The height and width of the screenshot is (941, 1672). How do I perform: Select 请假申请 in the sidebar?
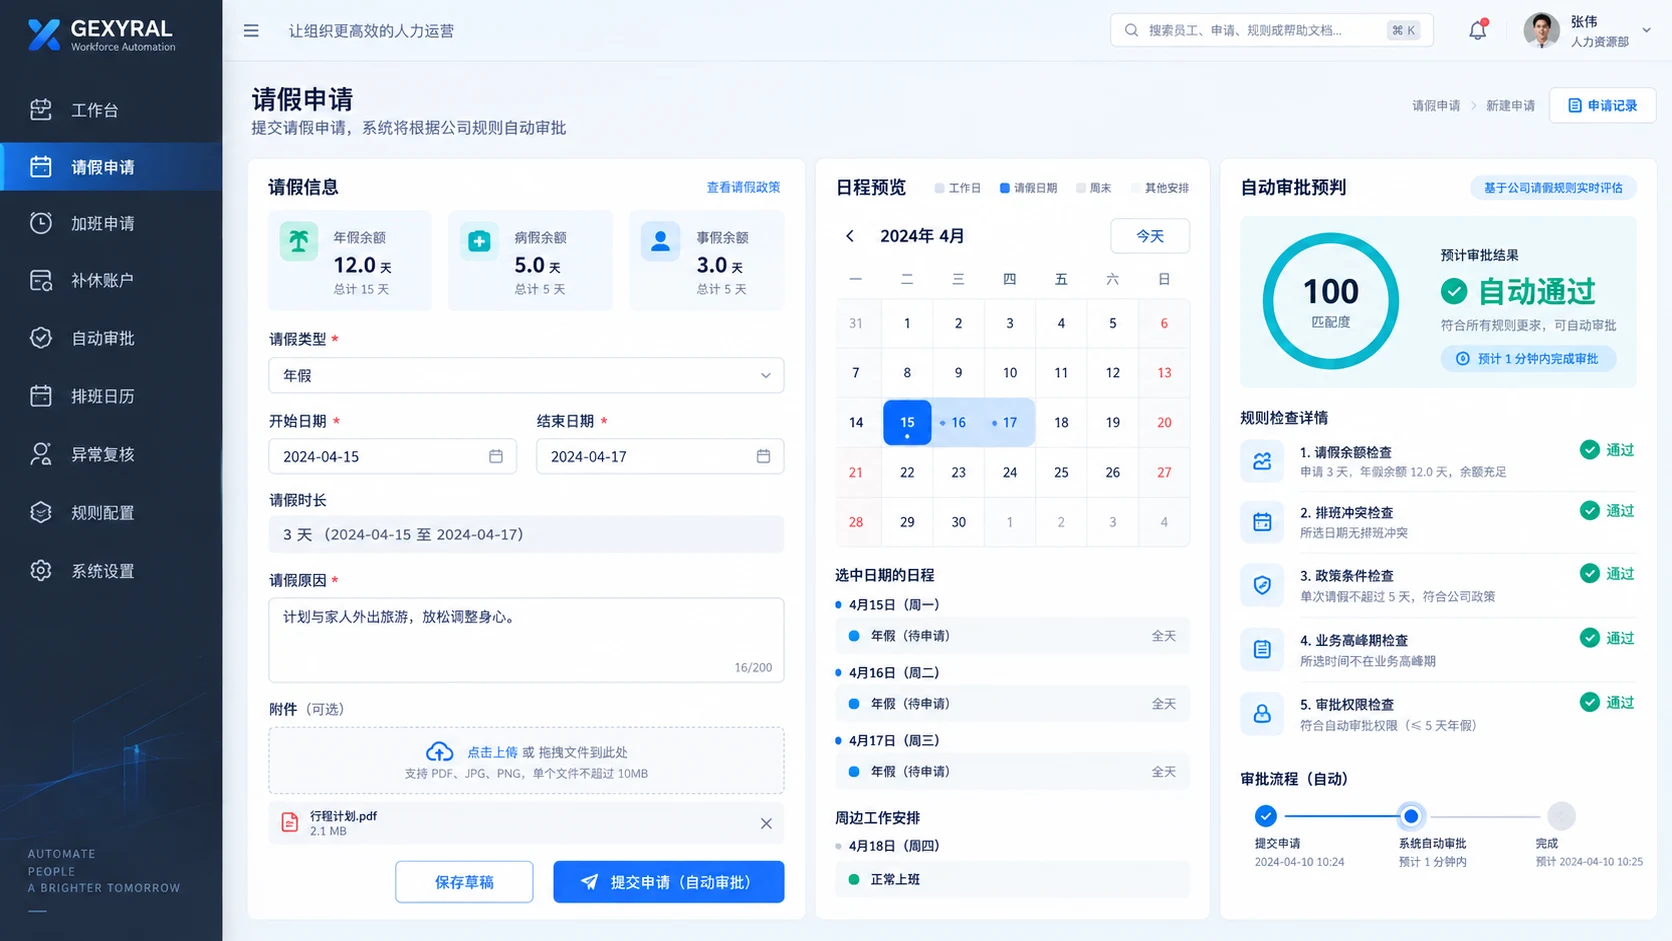[111, 167]
